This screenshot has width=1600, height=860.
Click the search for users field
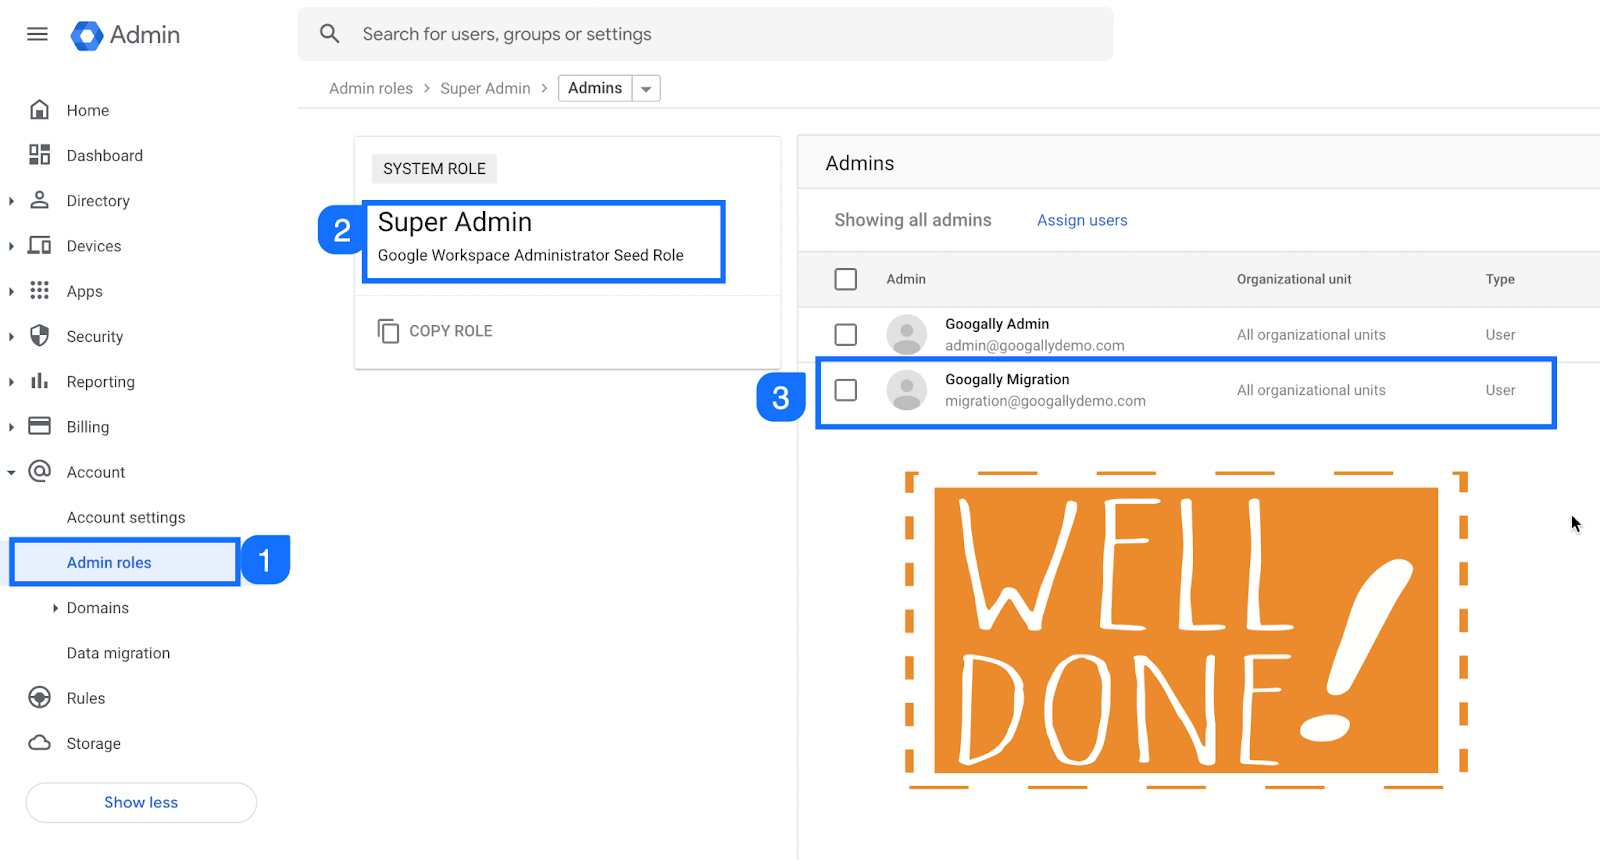[705, 34]
